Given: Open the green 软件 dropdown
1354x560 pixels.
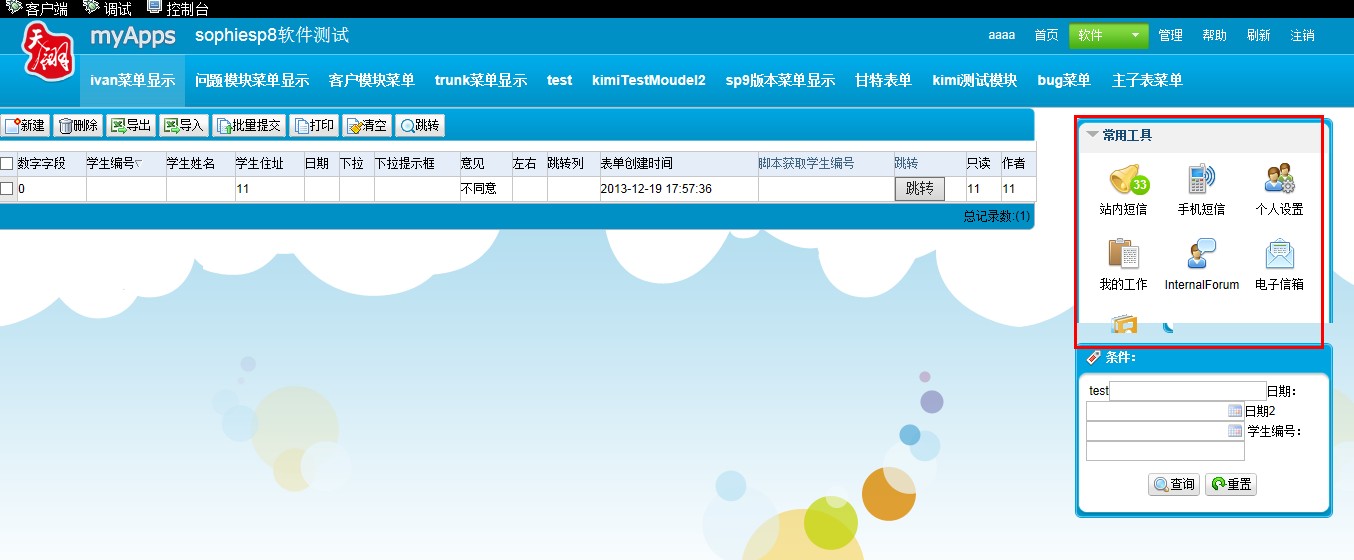Looking at the screenshot, I should click(1108, 35).
